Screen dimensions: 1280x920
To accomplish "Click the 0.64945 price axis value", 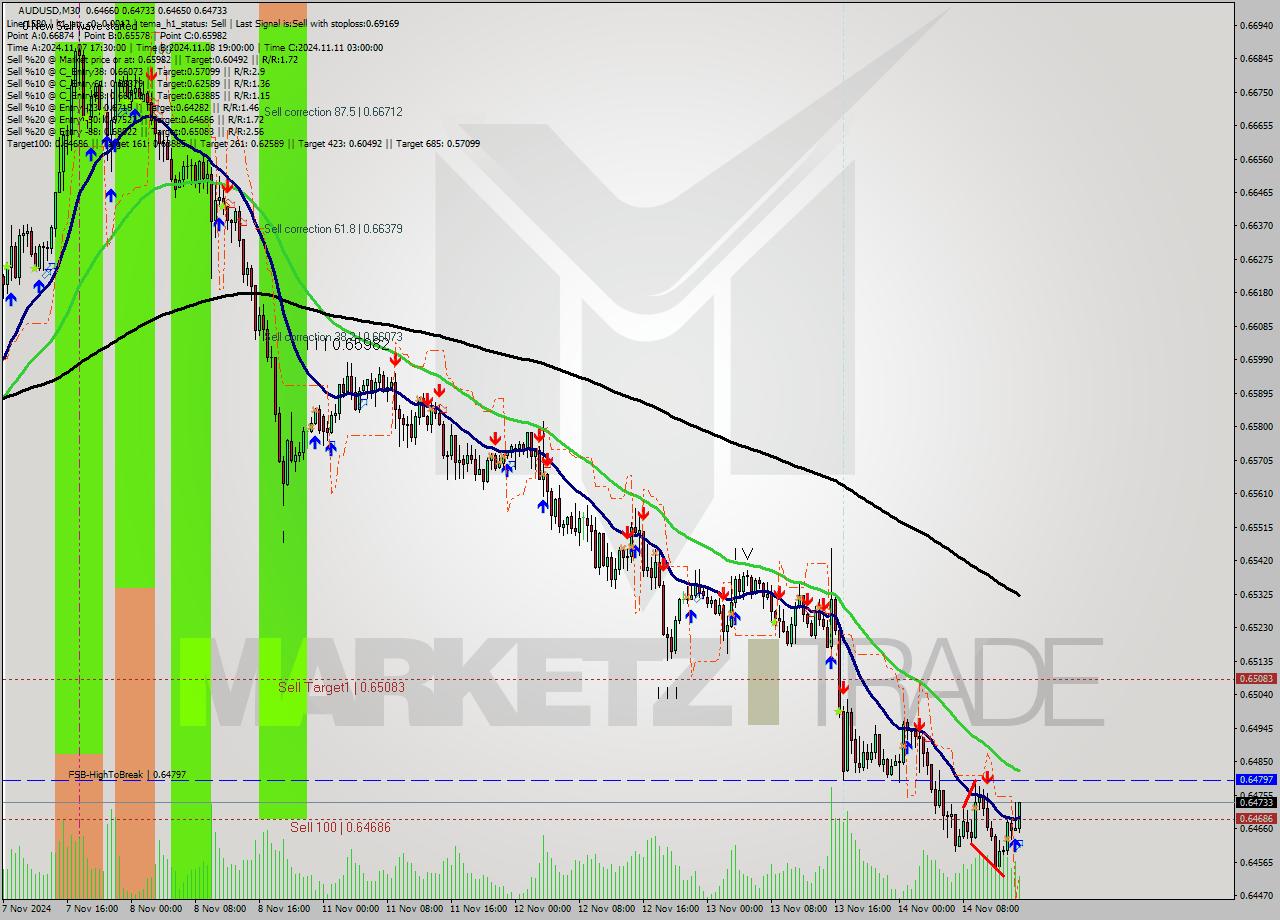I will [1257, 728].
